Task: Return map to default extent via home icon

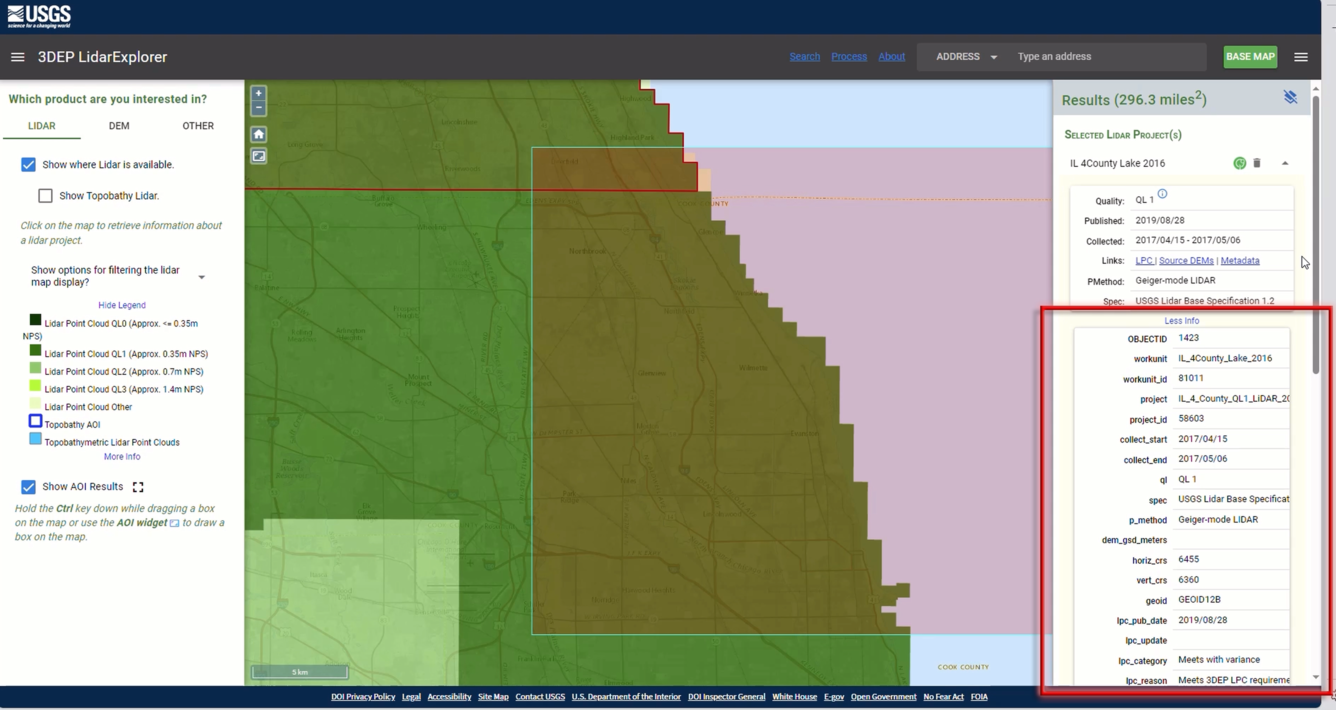Action: click(x=258, y=133)
